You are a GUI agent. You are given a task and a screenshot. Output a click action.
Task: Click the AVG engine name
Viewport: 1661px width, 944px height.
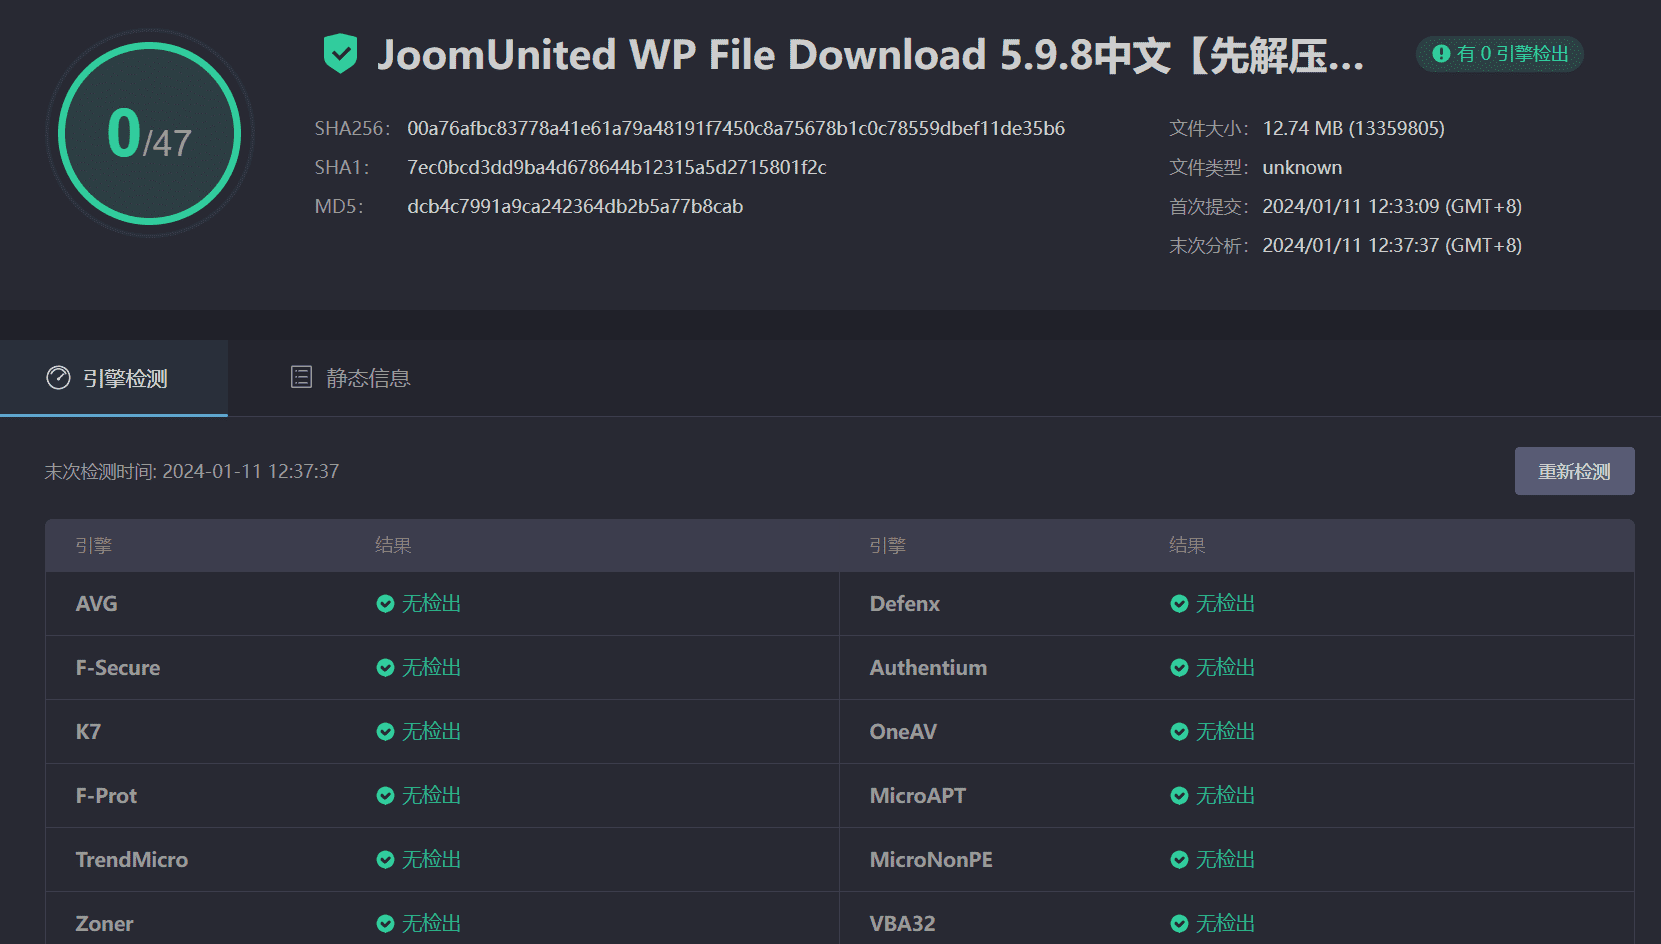pos(97,604)
